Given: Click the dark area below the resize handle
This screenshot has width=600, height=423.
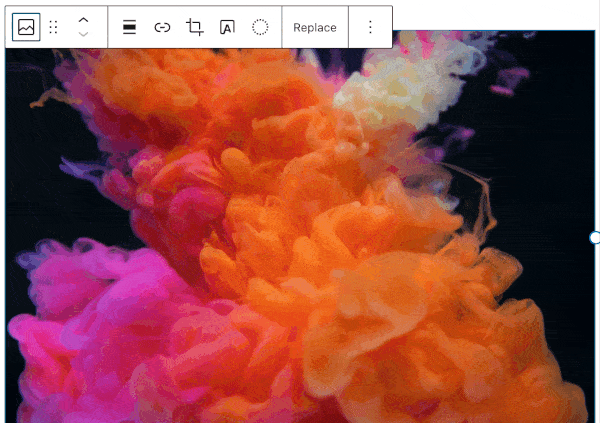Looking at the screenshot, I should click(570, 300).
